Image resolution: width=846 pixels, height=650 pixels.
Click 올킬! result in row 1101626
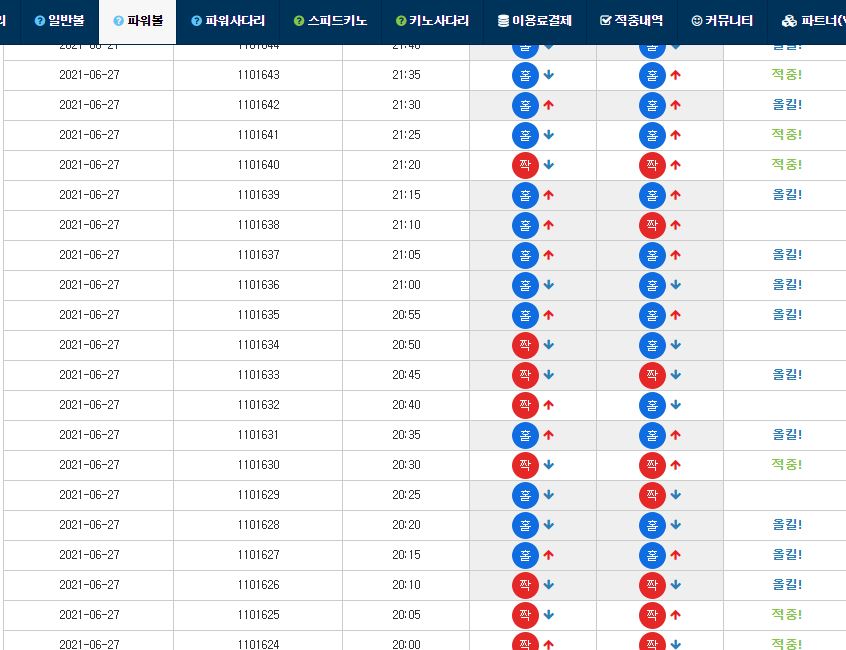click(787, 585)
